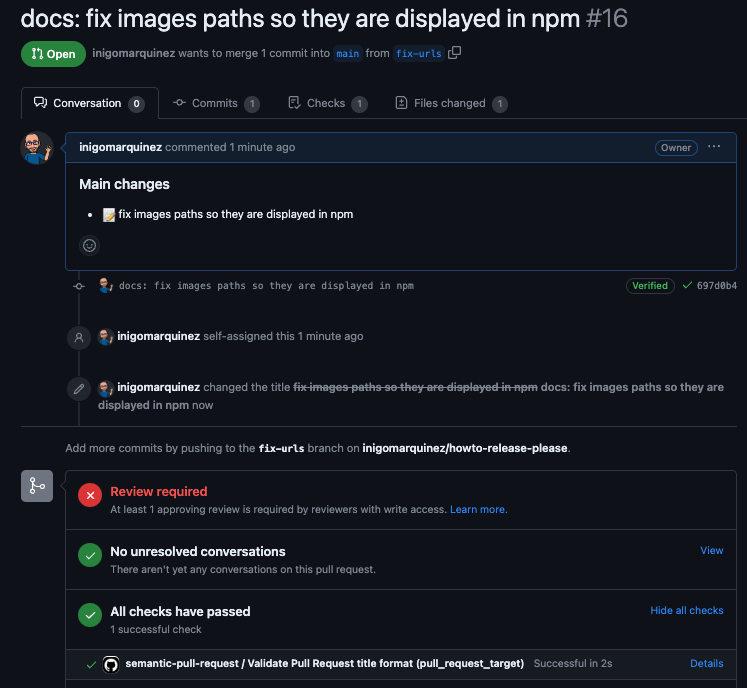Open the commit message docs: fix images paths link
747x688 pixels.
[x=266, y=285]
